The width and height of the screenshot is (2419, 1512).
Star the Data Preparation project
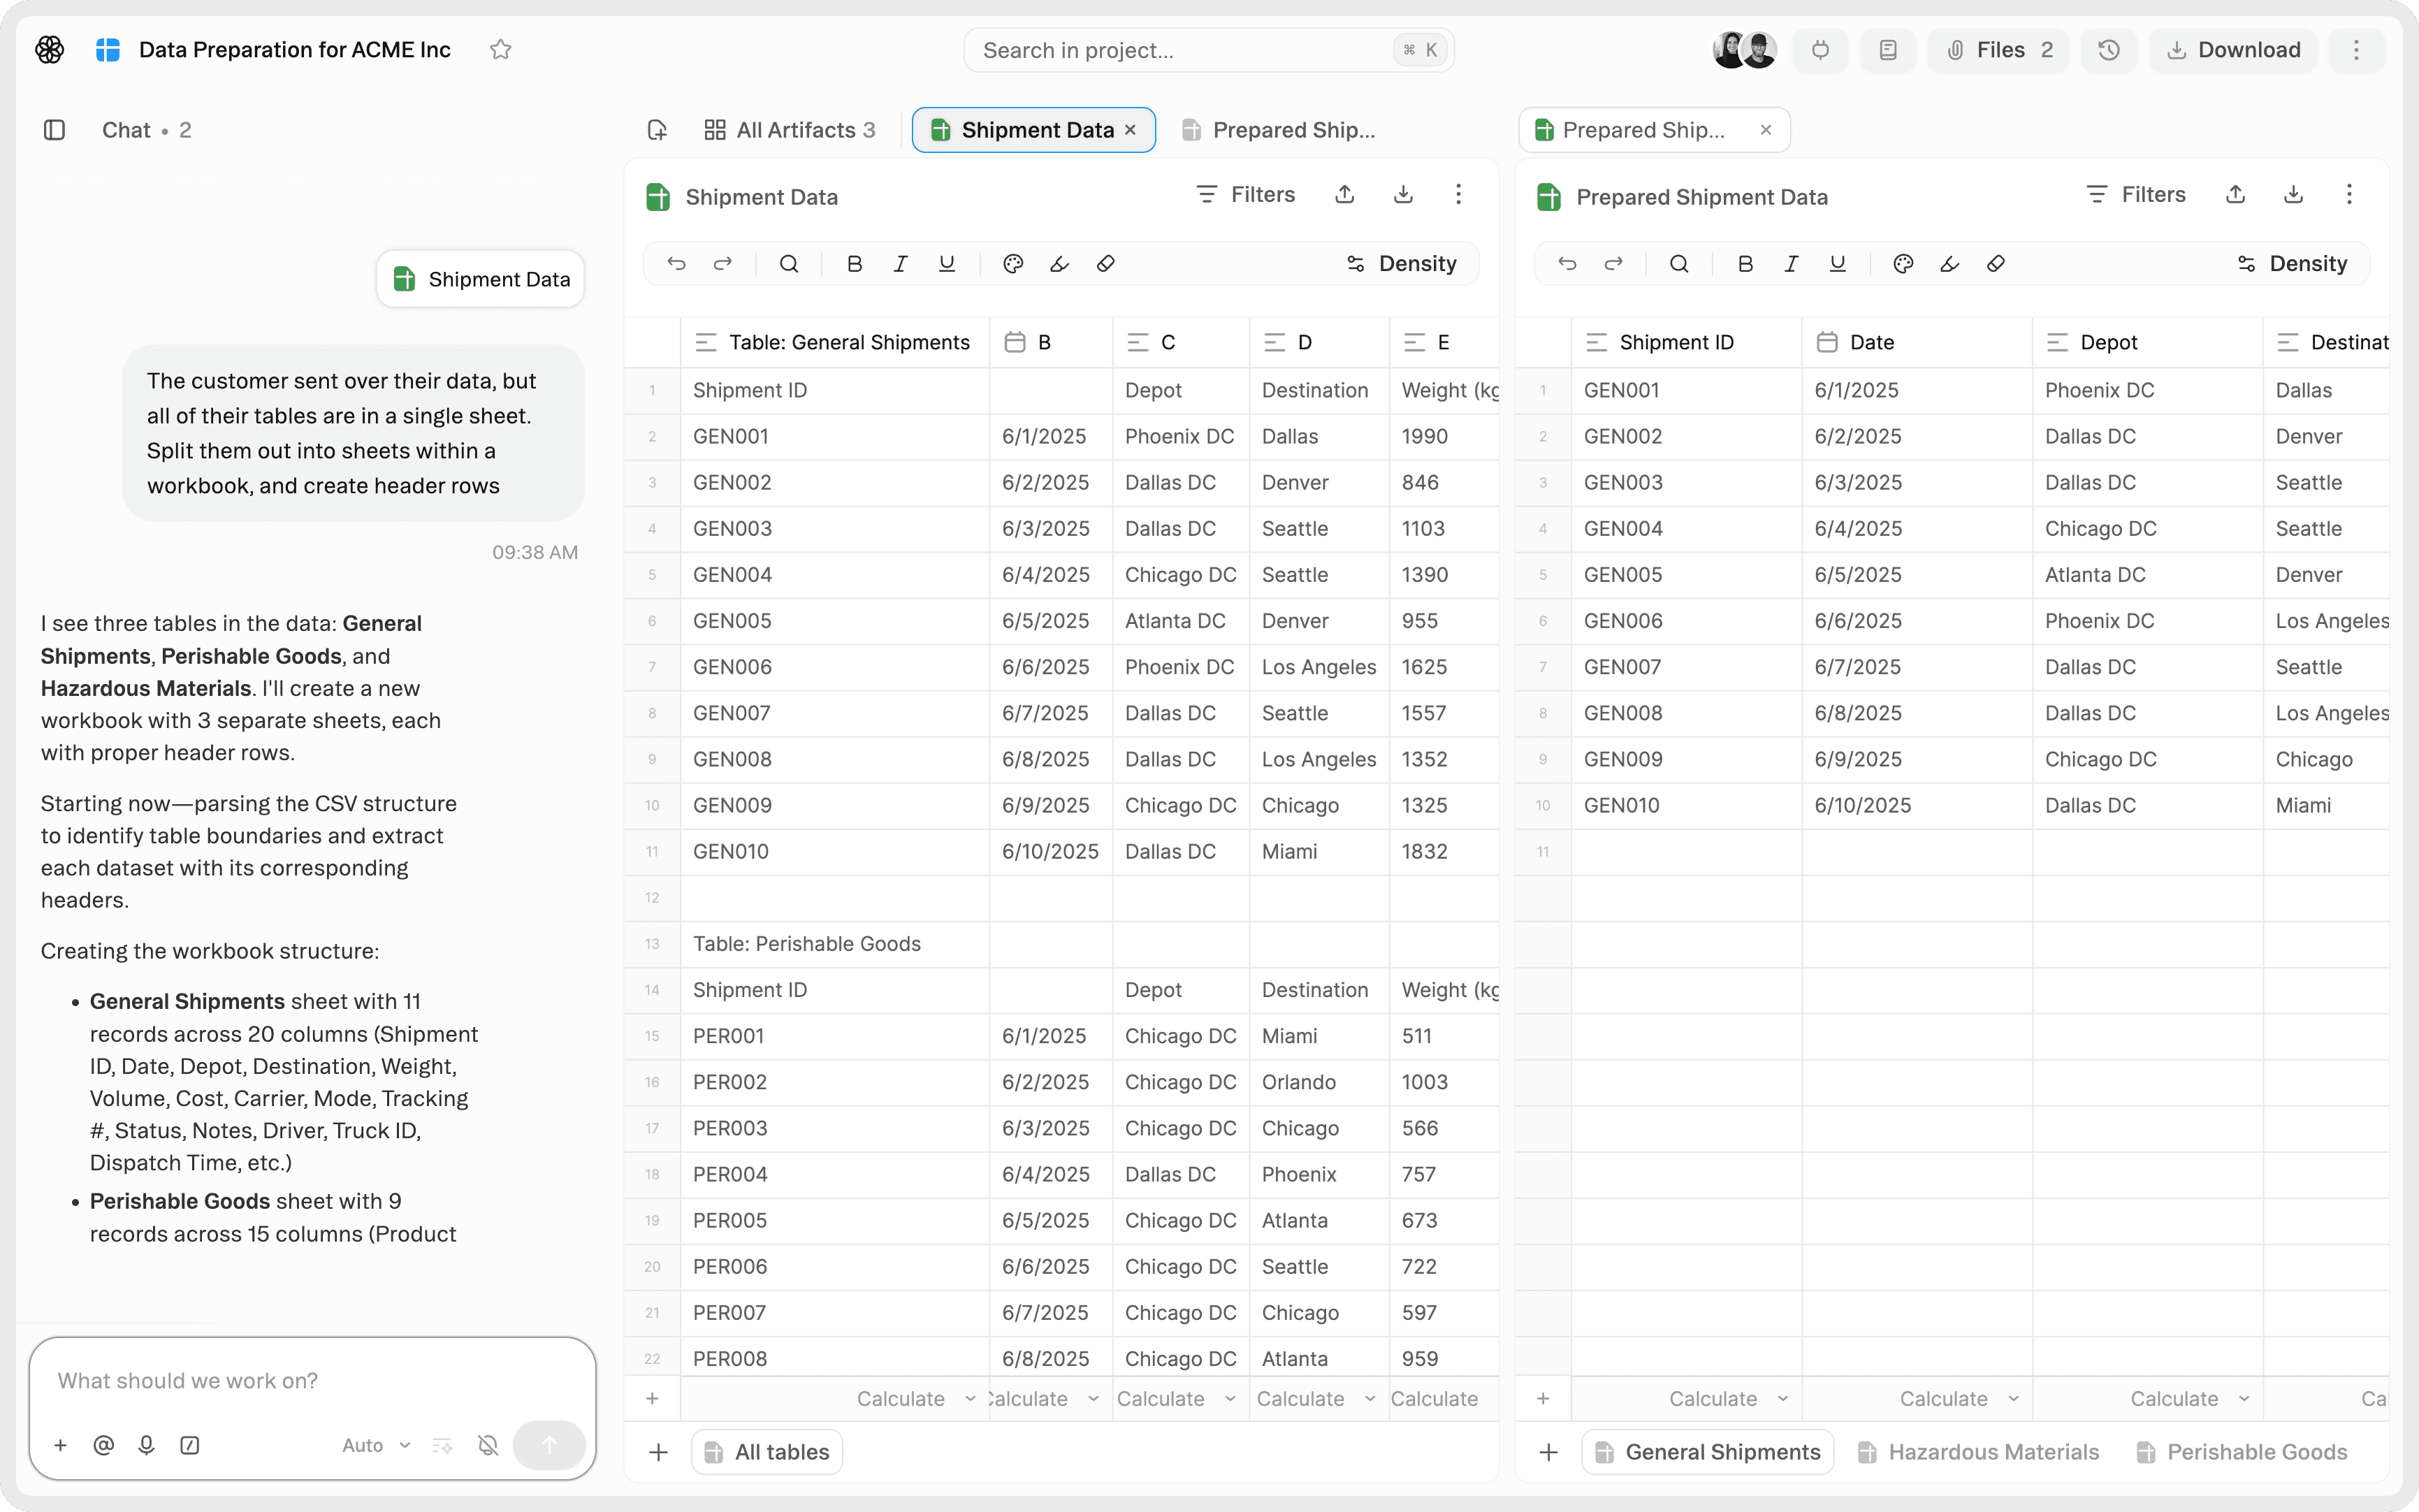[x=501, y=50]
